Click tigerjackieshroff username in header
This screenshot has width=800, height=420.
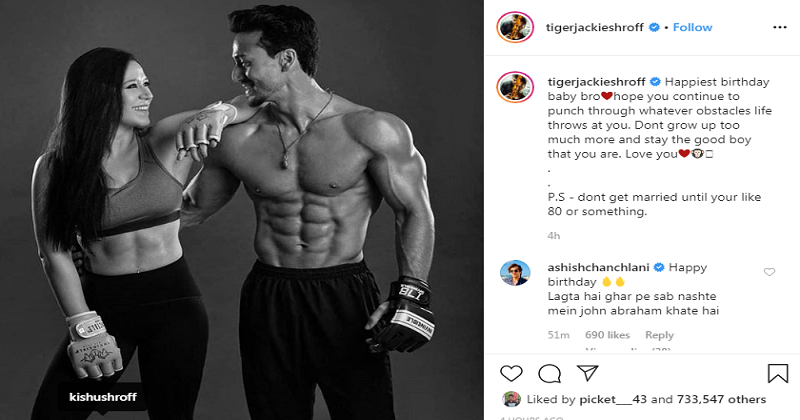(x=594, y=28)
